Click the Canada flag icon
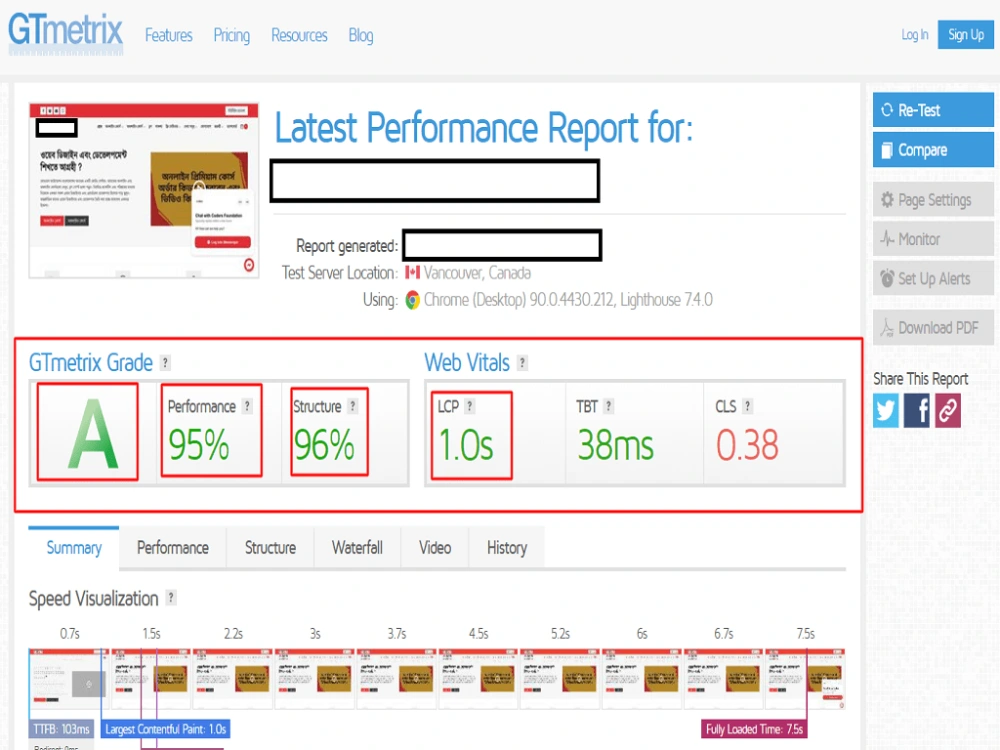This screenshot has width=1000, height=750. (412, 272)
